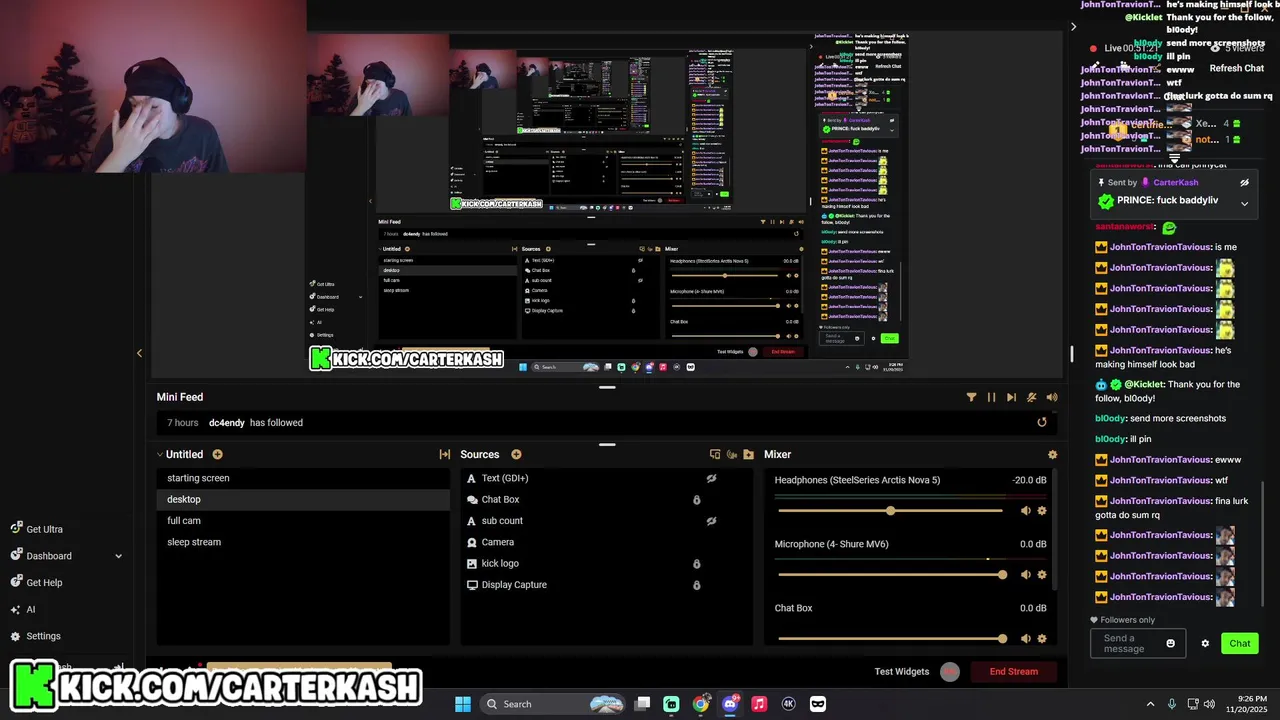Adjust the Chat Box volume slider

[x=890, y=638]
